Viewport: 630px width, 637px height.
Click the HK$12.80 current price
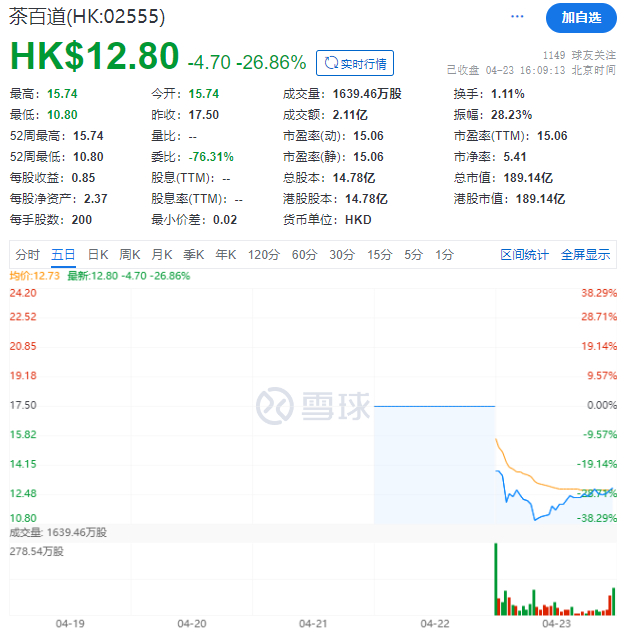pos(94,56)
